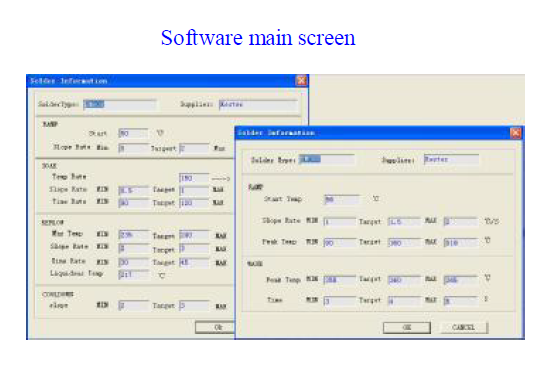The height and width of the screenshot is (372, 544).
Task: Select WAVE Peak Temp MIN field
Action: [339, 279]
